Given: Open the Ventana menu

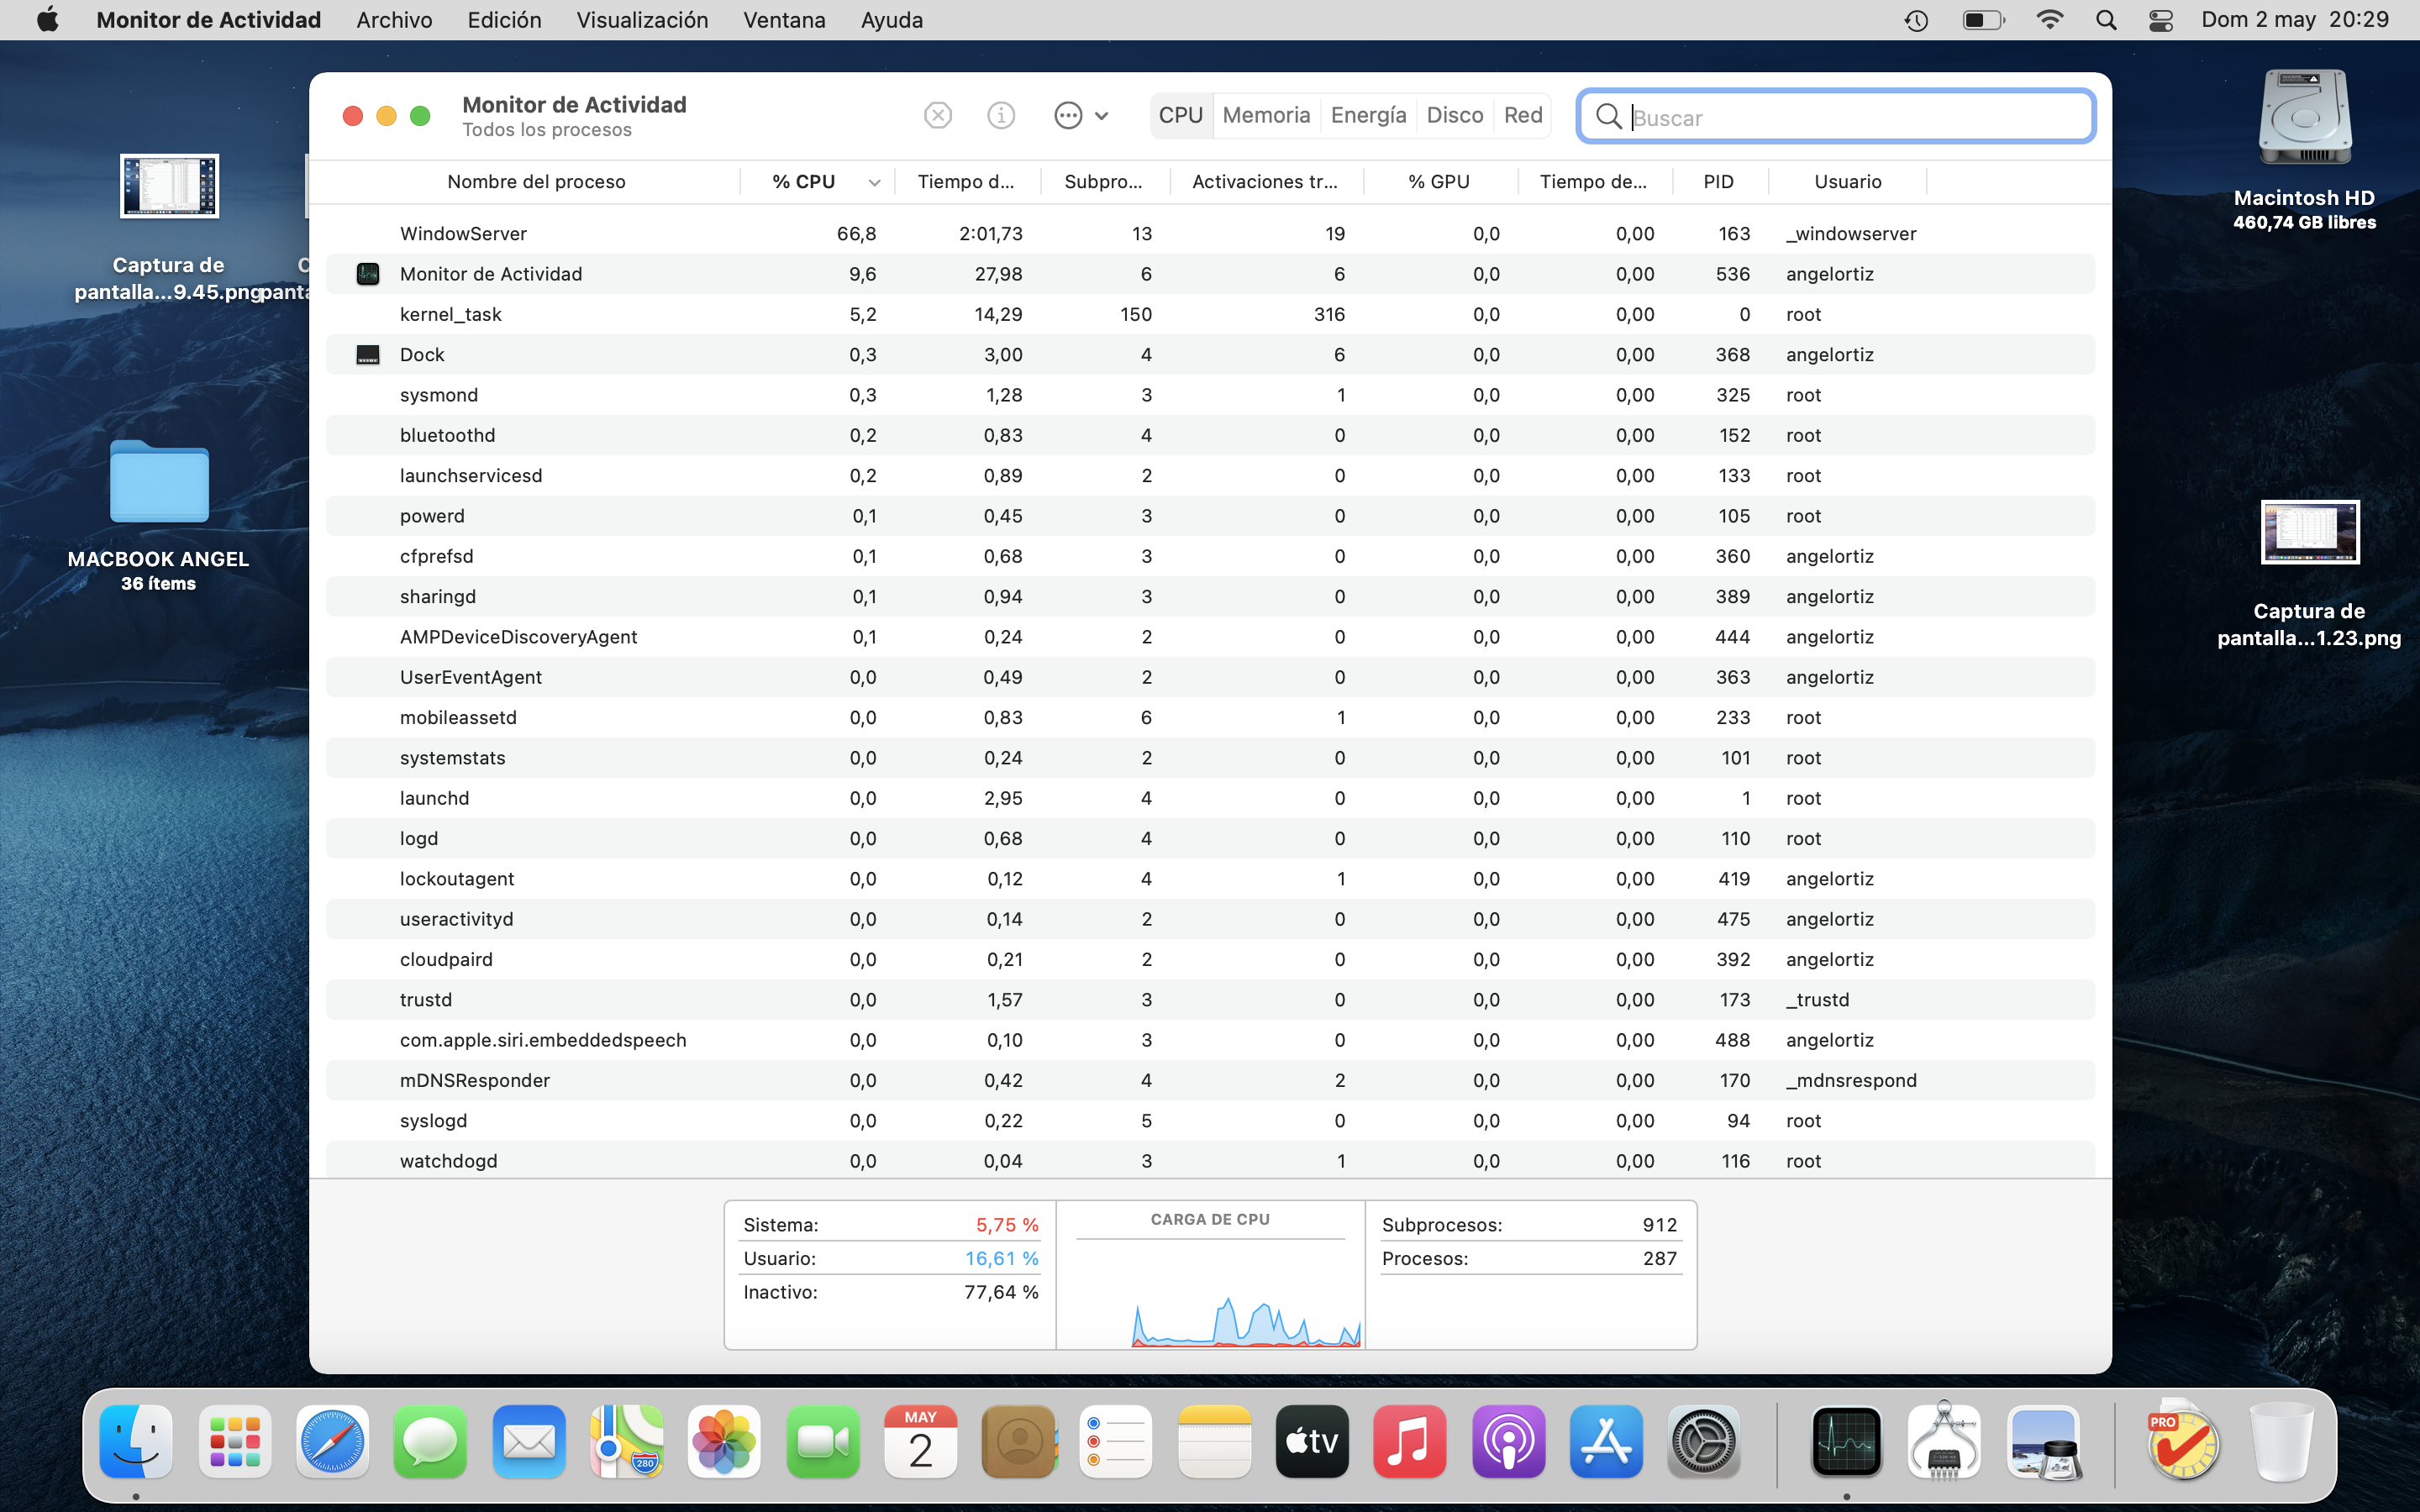Looking at the screenshot, I should point(783,20).
